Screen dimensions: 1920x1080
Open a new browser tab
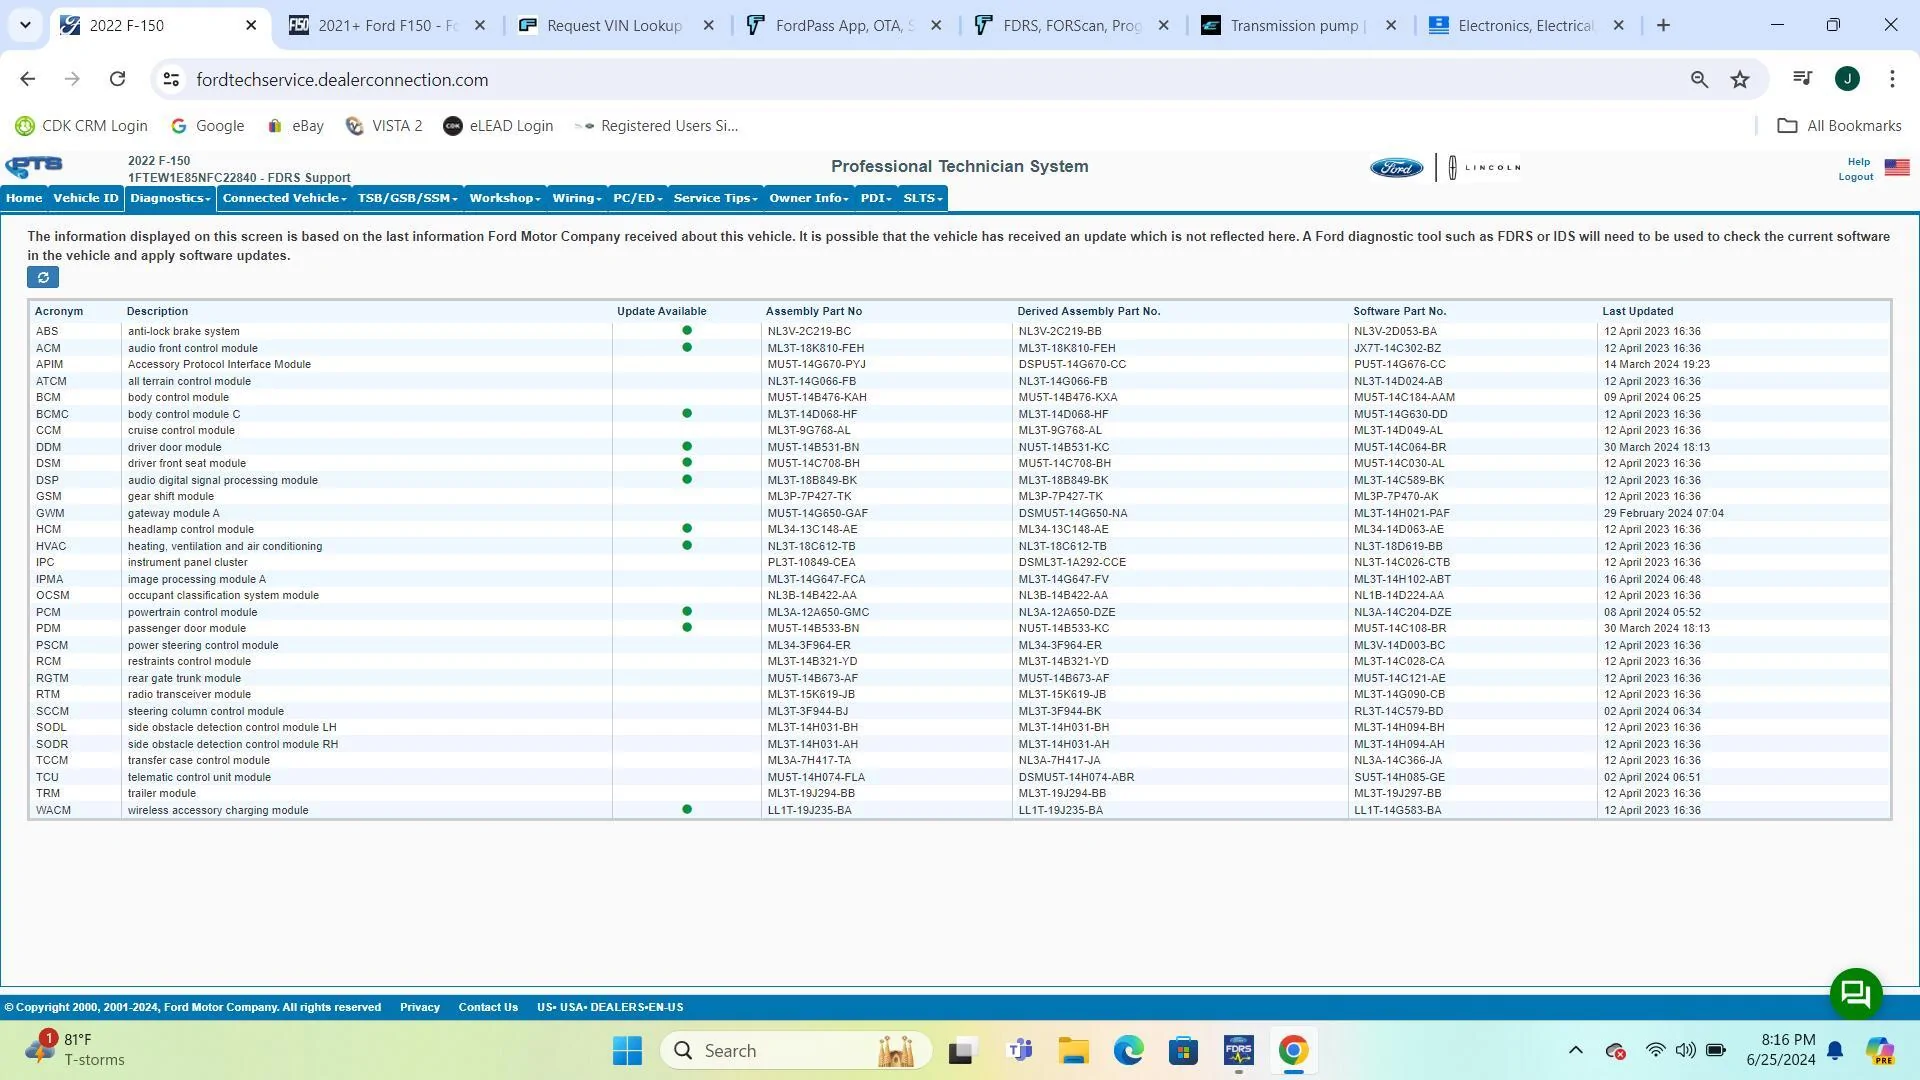pos(1663,25)
